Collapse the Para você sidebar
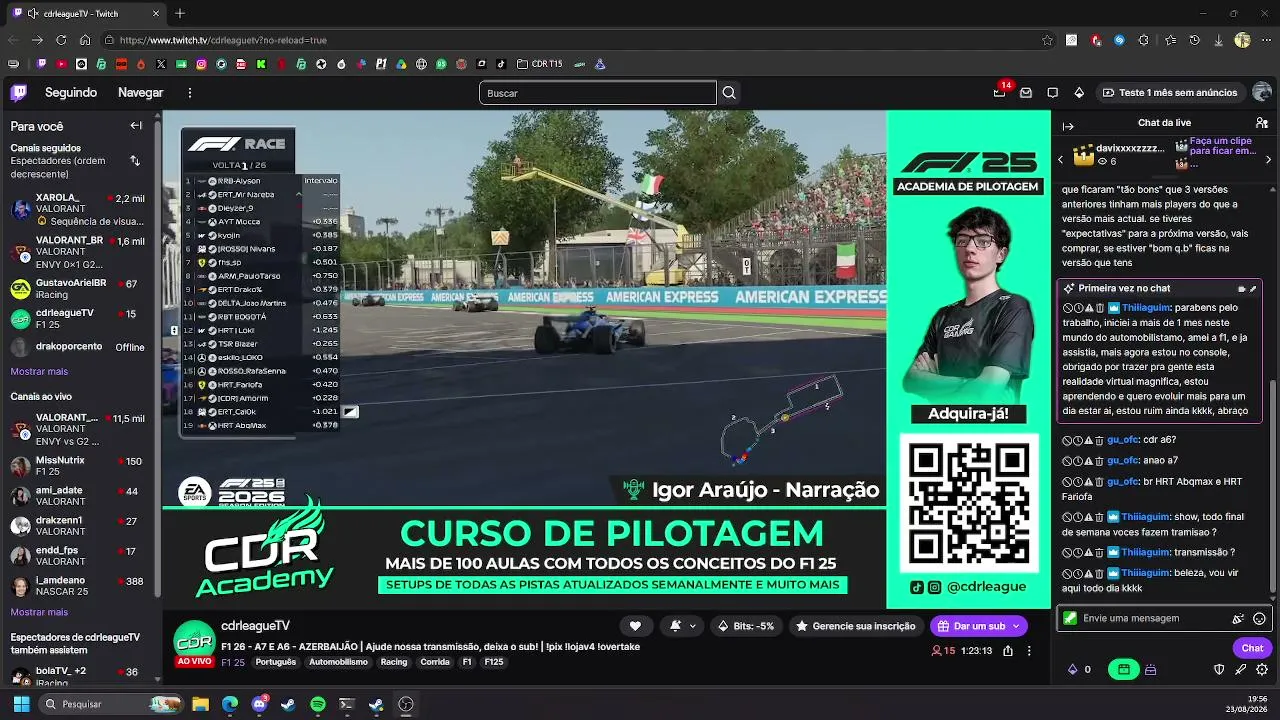Image resolution: width=1280 pixels, height=720 pixels. click(136, 126)
